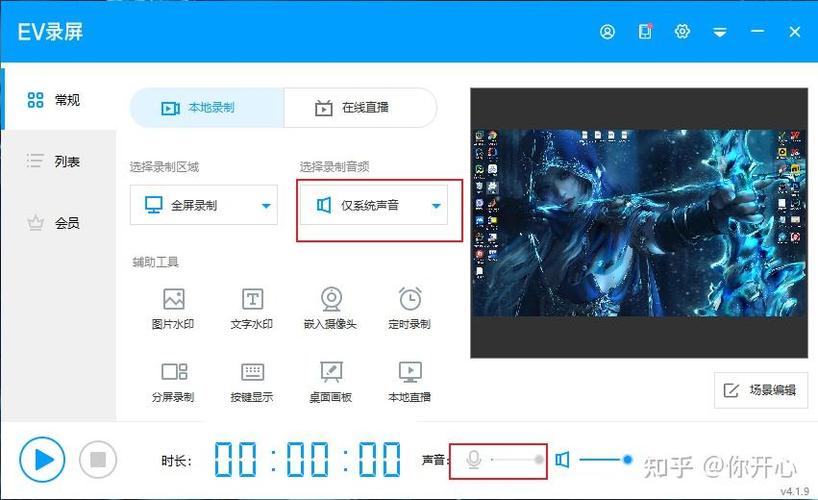
Task: Click the EV录屏 application title
Action: [x=50, y=32]
